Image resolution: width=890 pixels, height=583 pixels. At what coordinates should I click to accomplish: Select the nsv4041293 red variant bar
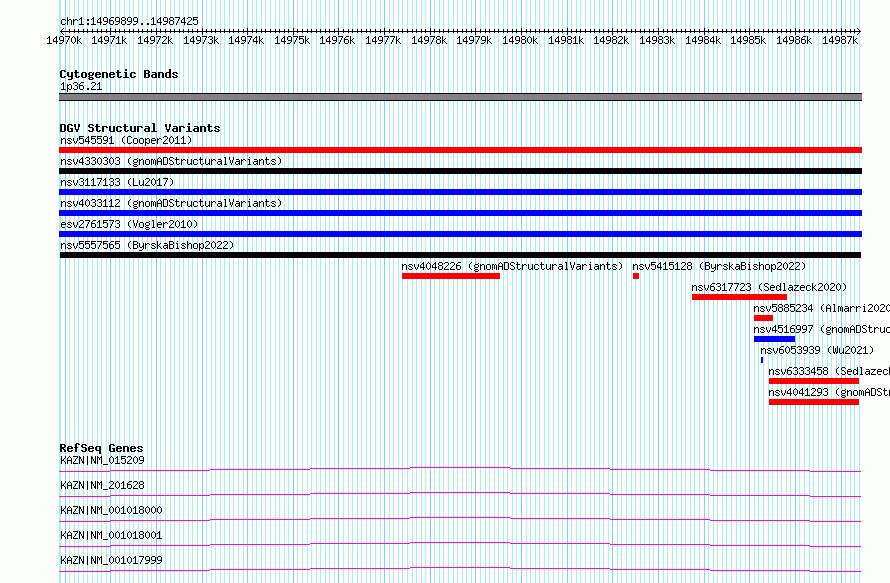pyautogui.click(x=814, y=402)
